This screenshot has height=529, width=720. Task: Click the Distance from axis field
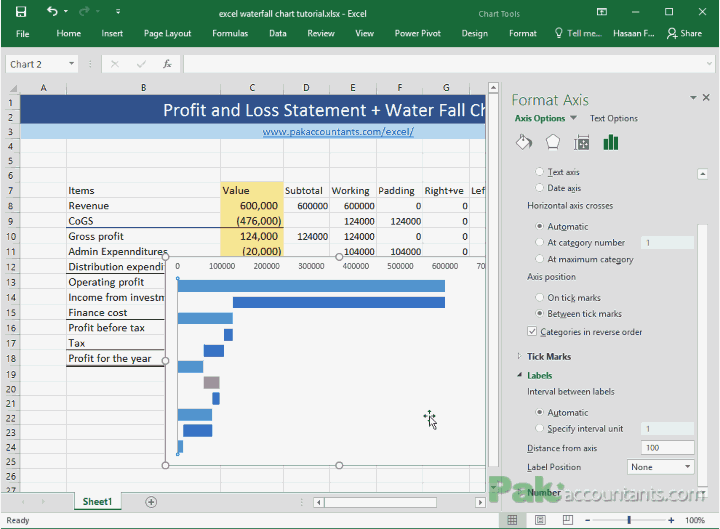(667, 448)
